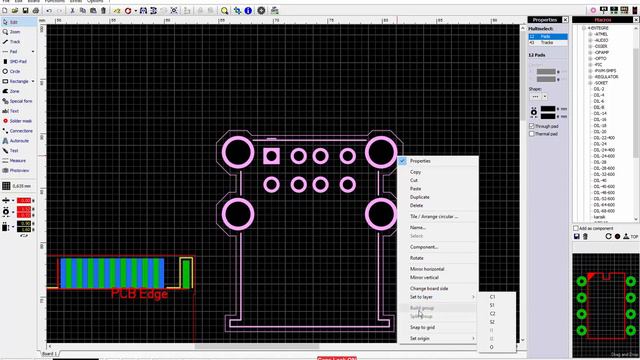Close the Properties panel
This screenshot has height=360, width=640.
[x=565, y=20]
